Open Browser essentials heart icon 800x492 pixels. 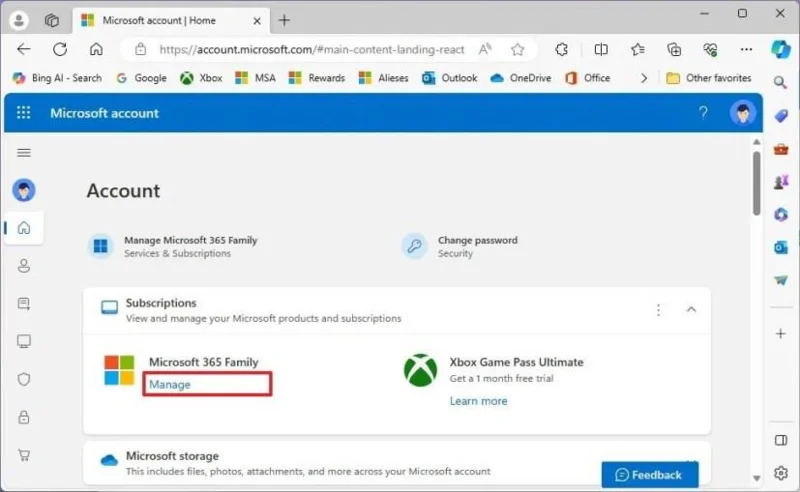[x=710, y=50]
